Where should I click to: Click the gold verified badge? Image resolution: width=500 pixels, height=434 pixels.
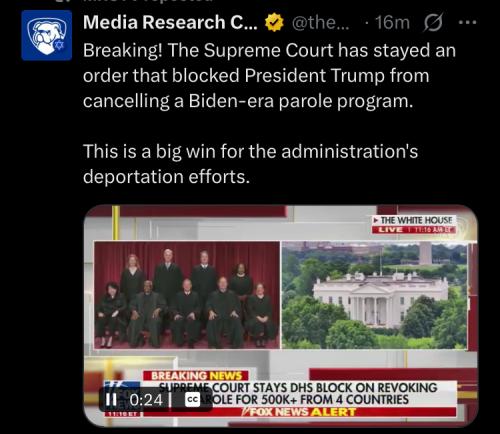pyautogui.click(x=274, y=23)
